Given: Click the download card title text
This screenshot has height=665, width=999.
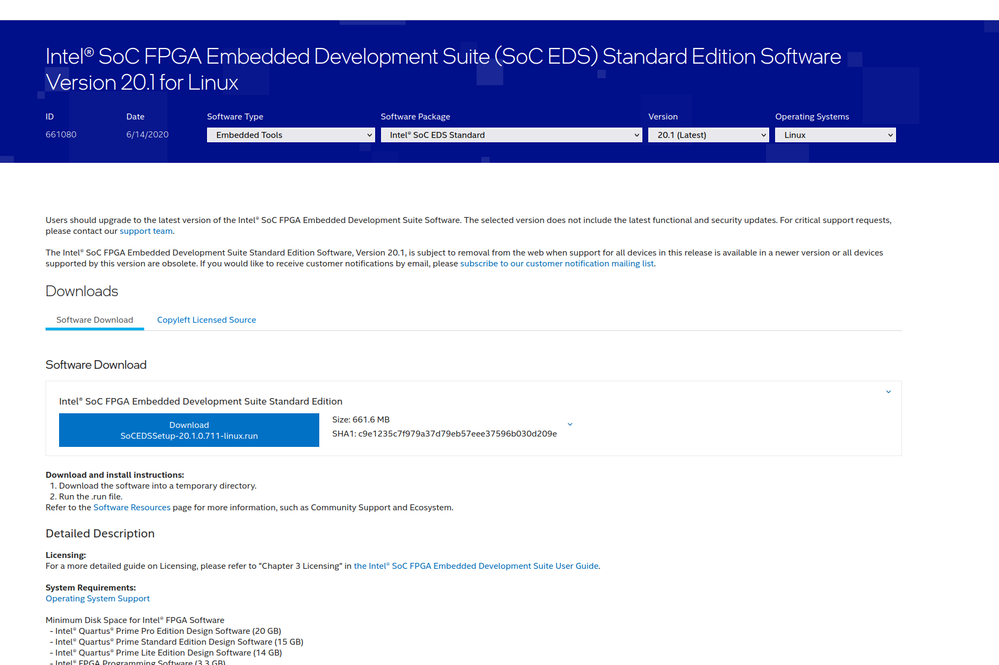Looking at the screenshot, I should point(201,402).
